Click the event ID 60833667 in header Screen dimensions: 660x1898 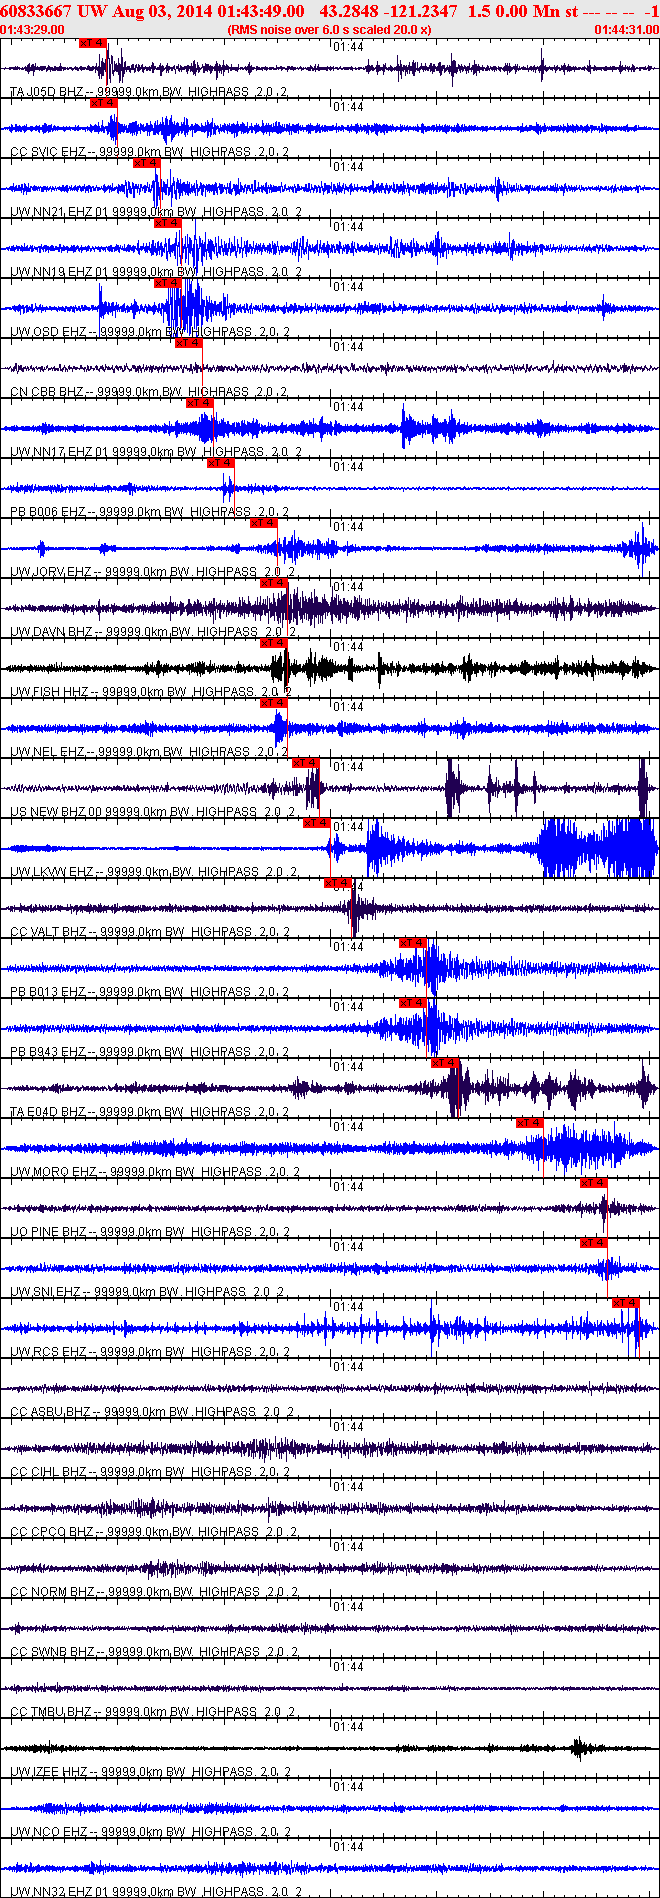35,11
